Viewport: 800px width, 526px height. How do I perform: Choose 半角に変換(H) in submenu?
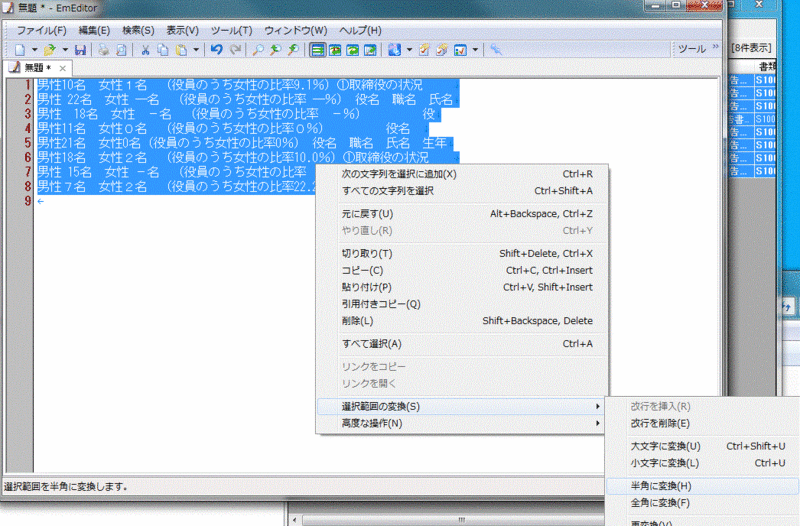pos(703,486)
